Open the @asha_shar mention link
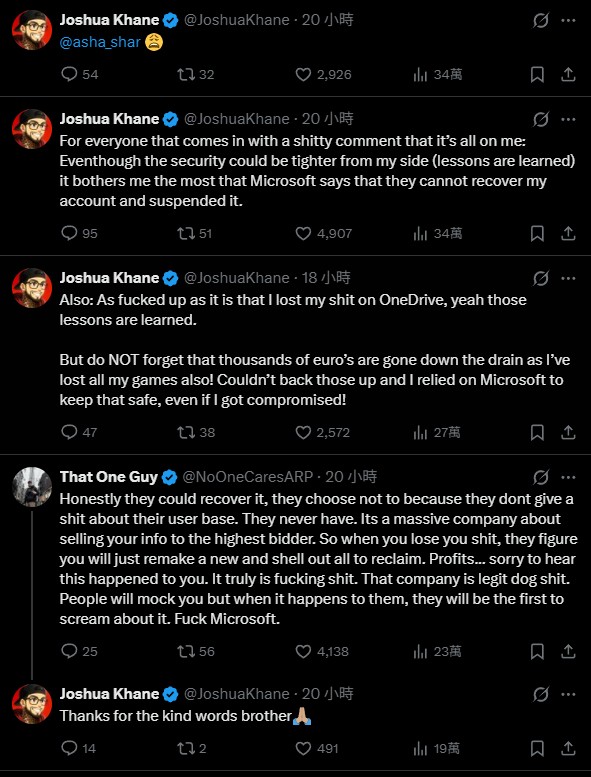Screen dimensions: 591x777 (100, 43)
